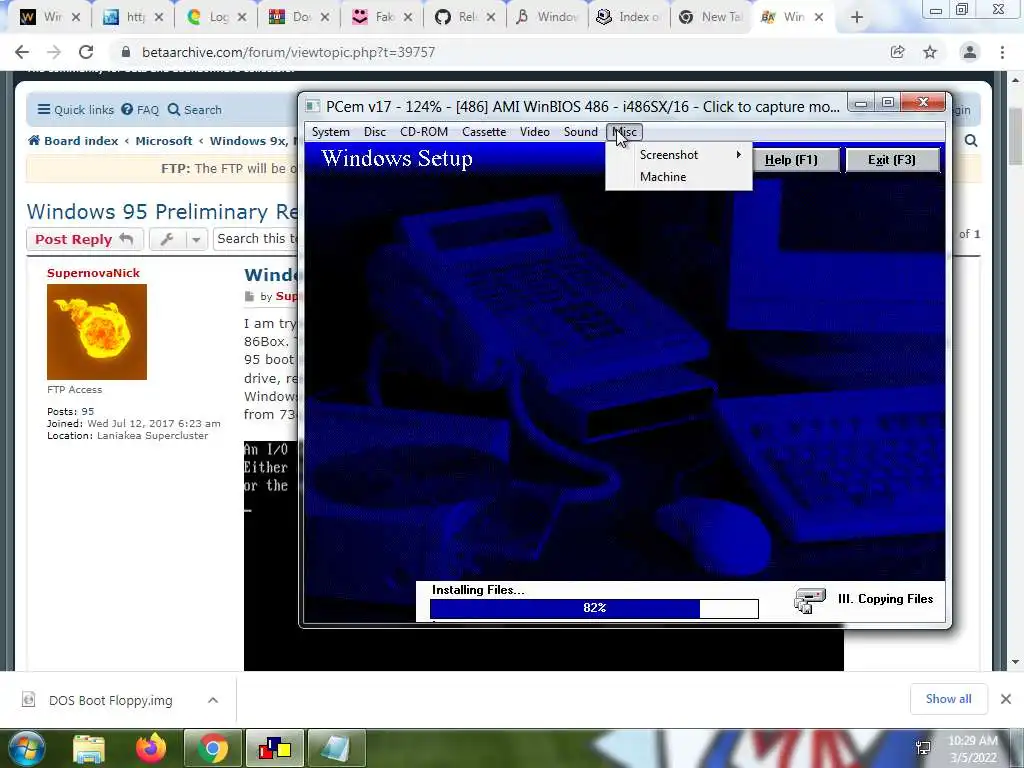Click the PCem taskbar icon
Image resolution: width=1024 pixels, height=768 pixels.
click(x=275, y=748)
